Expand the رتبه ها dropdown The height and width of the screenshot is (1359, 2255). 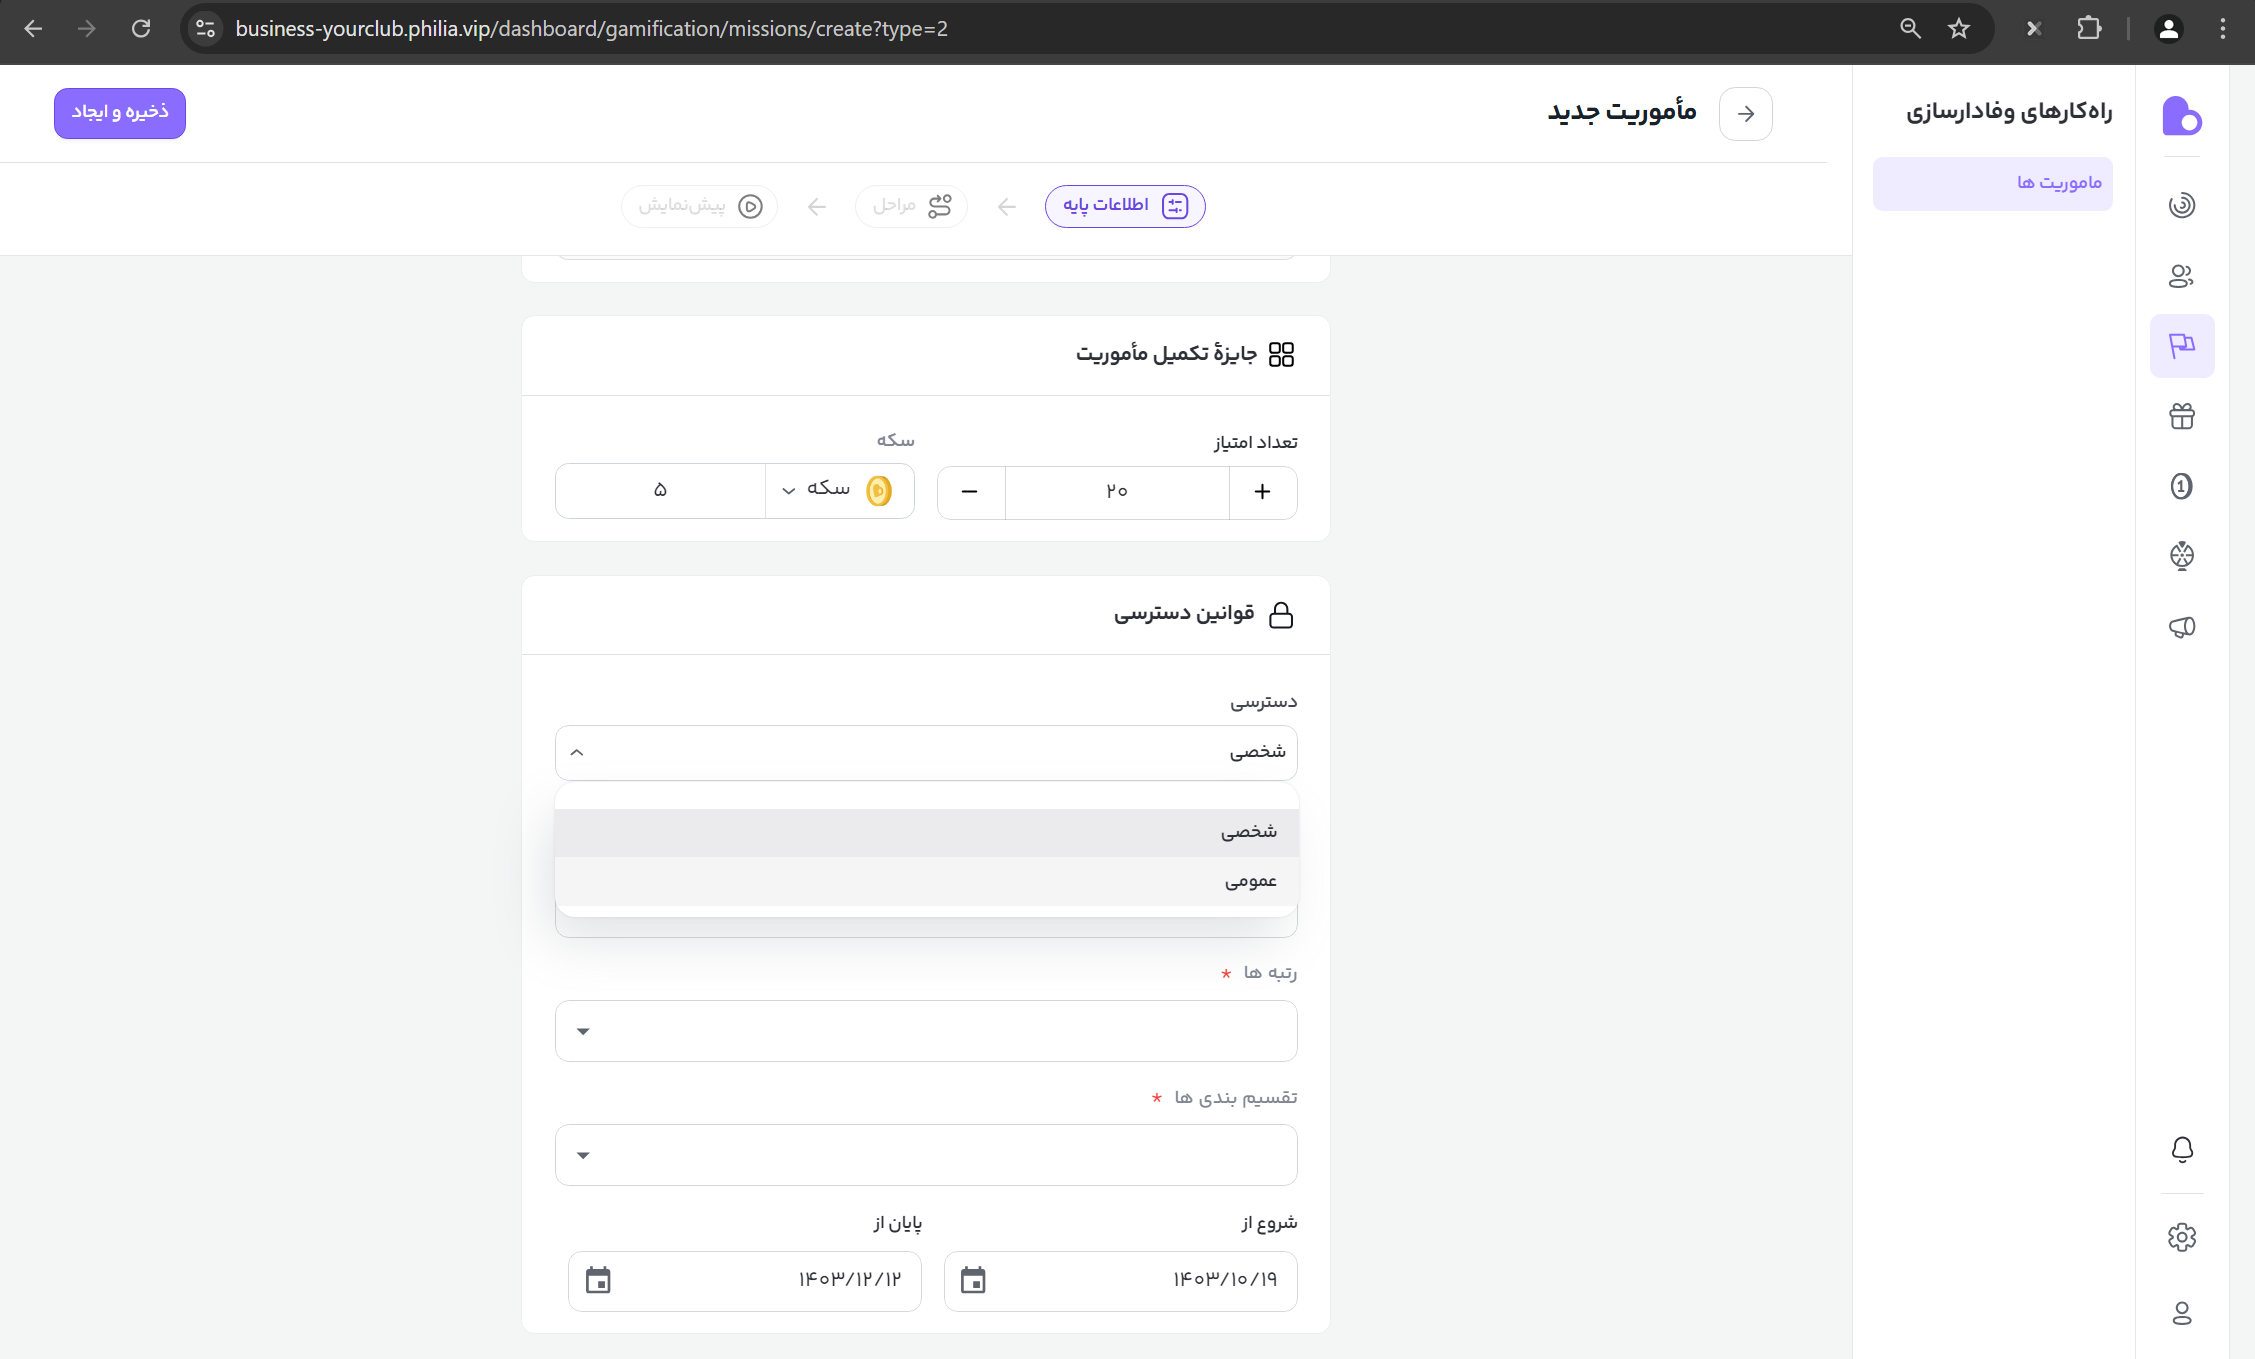[x=926, y=1031]
